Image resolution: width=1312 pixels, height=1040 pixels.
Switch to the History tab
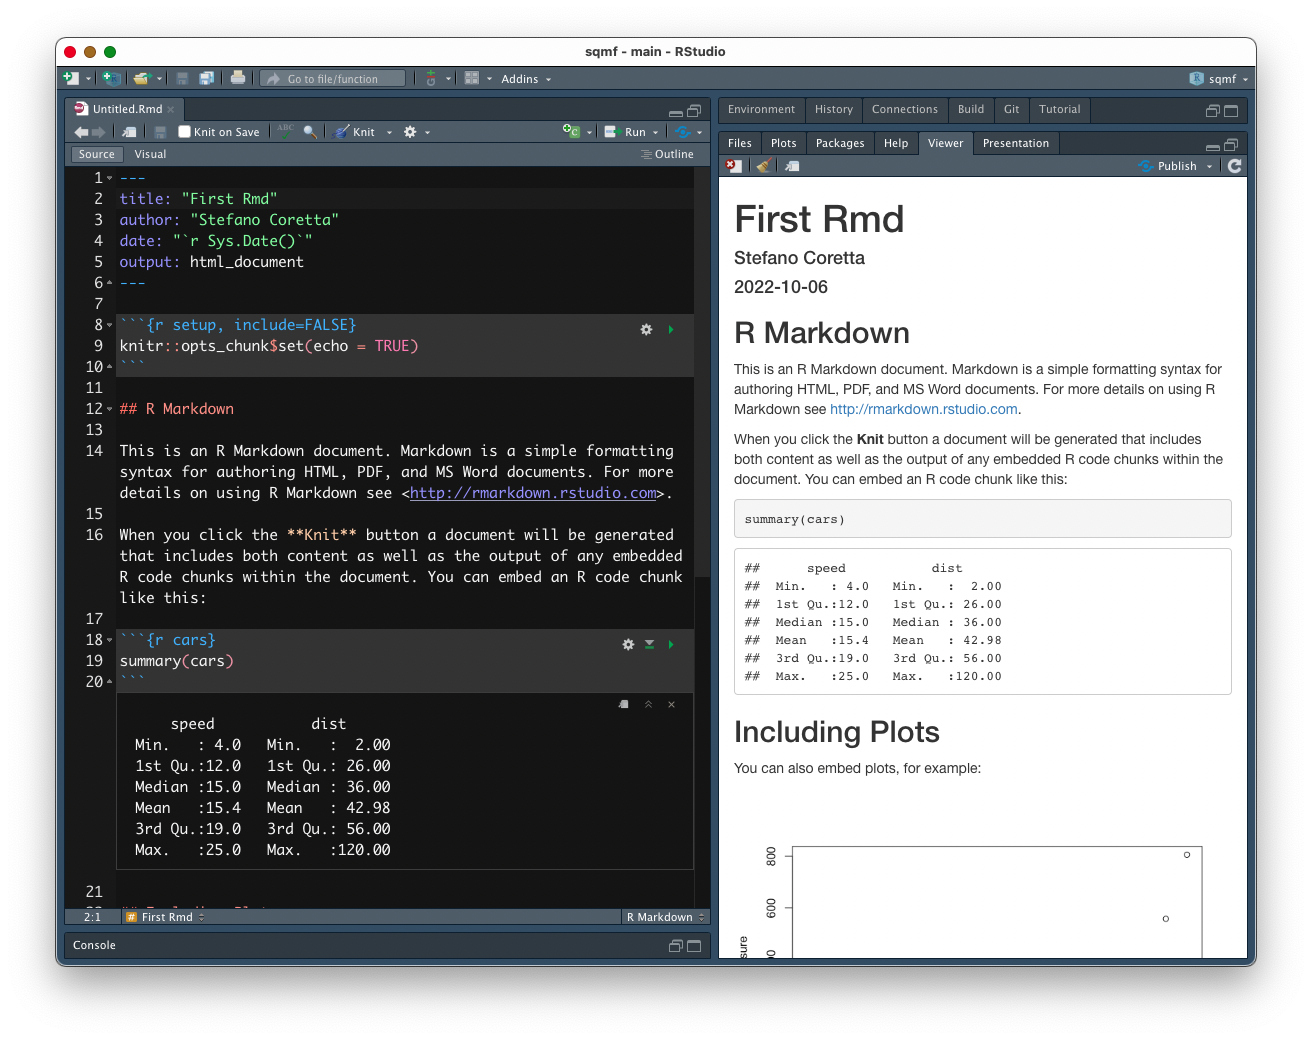(834, 109)
